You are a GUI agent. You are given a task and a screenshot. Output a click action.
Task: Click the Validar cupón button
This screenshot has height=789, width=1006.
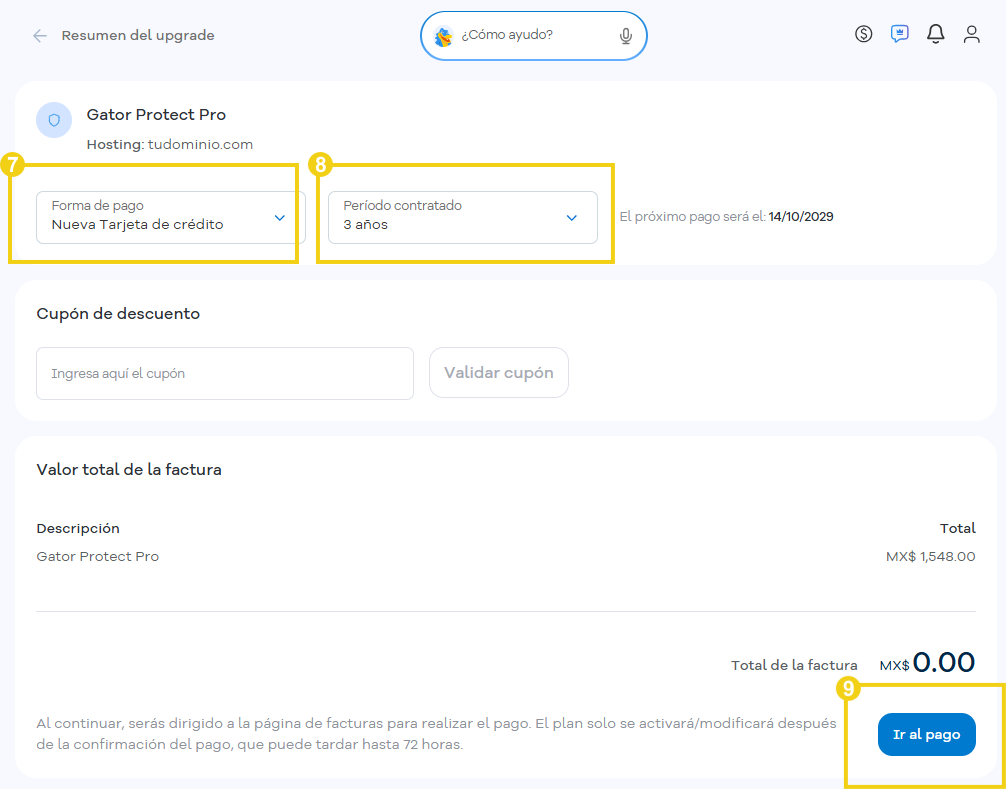pyautogui.click(x=499, y=373)
